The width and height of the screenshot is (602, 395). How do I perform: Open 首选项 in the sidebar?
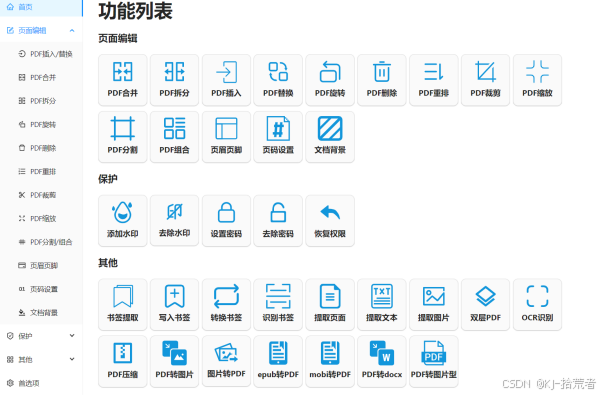[41, 383]
